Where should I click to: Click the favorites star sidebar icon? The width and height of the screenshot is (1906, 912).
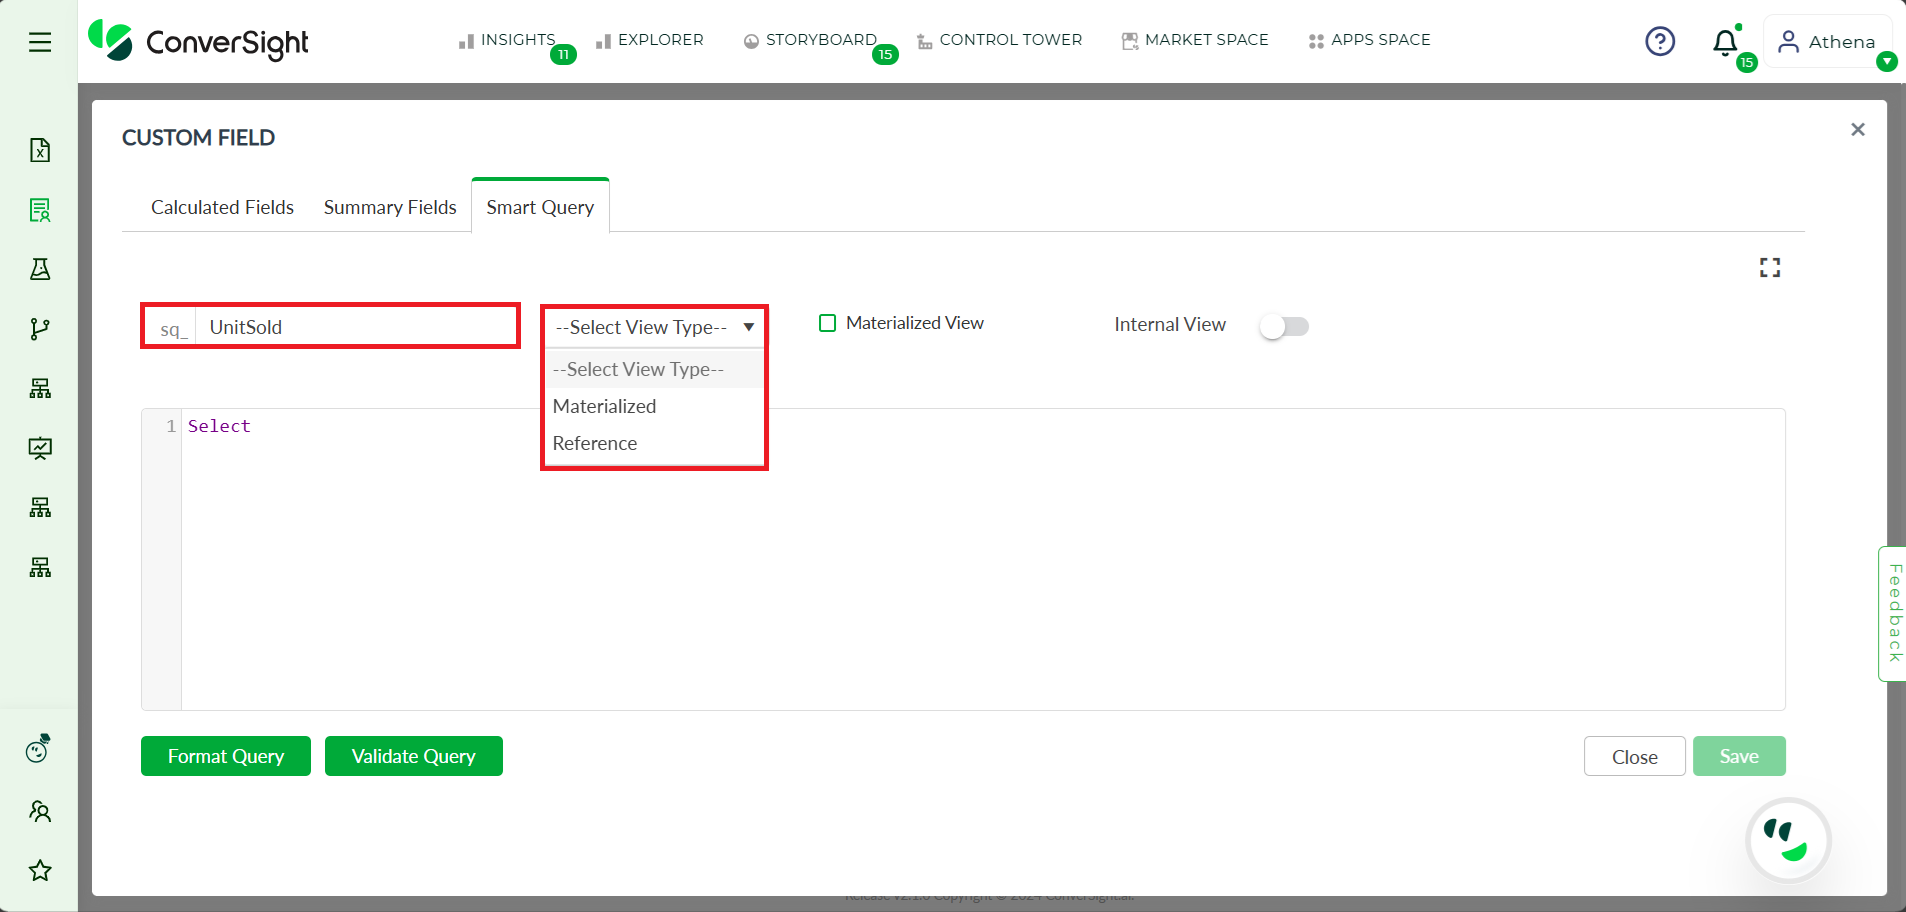pos(40,871)
